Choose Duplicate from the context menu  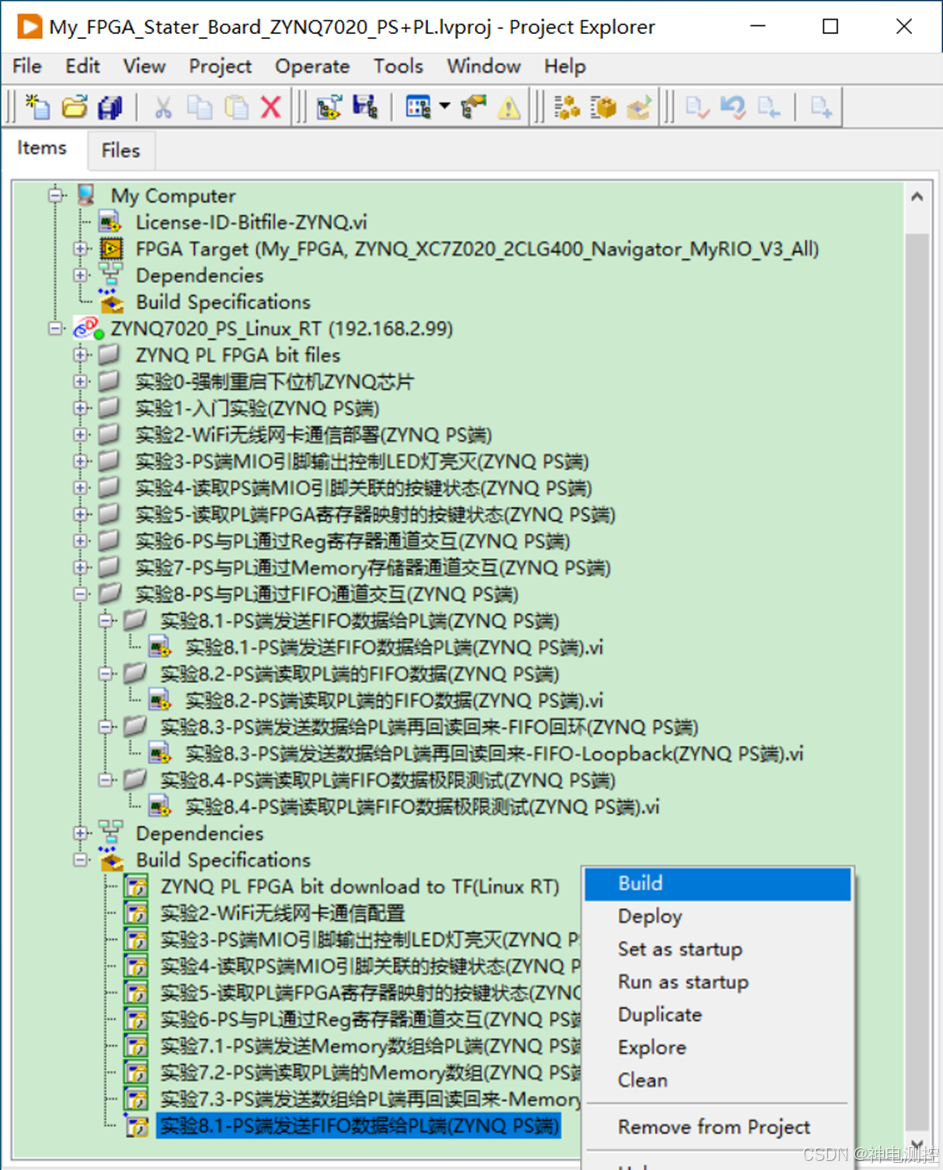click(717, 1015)
